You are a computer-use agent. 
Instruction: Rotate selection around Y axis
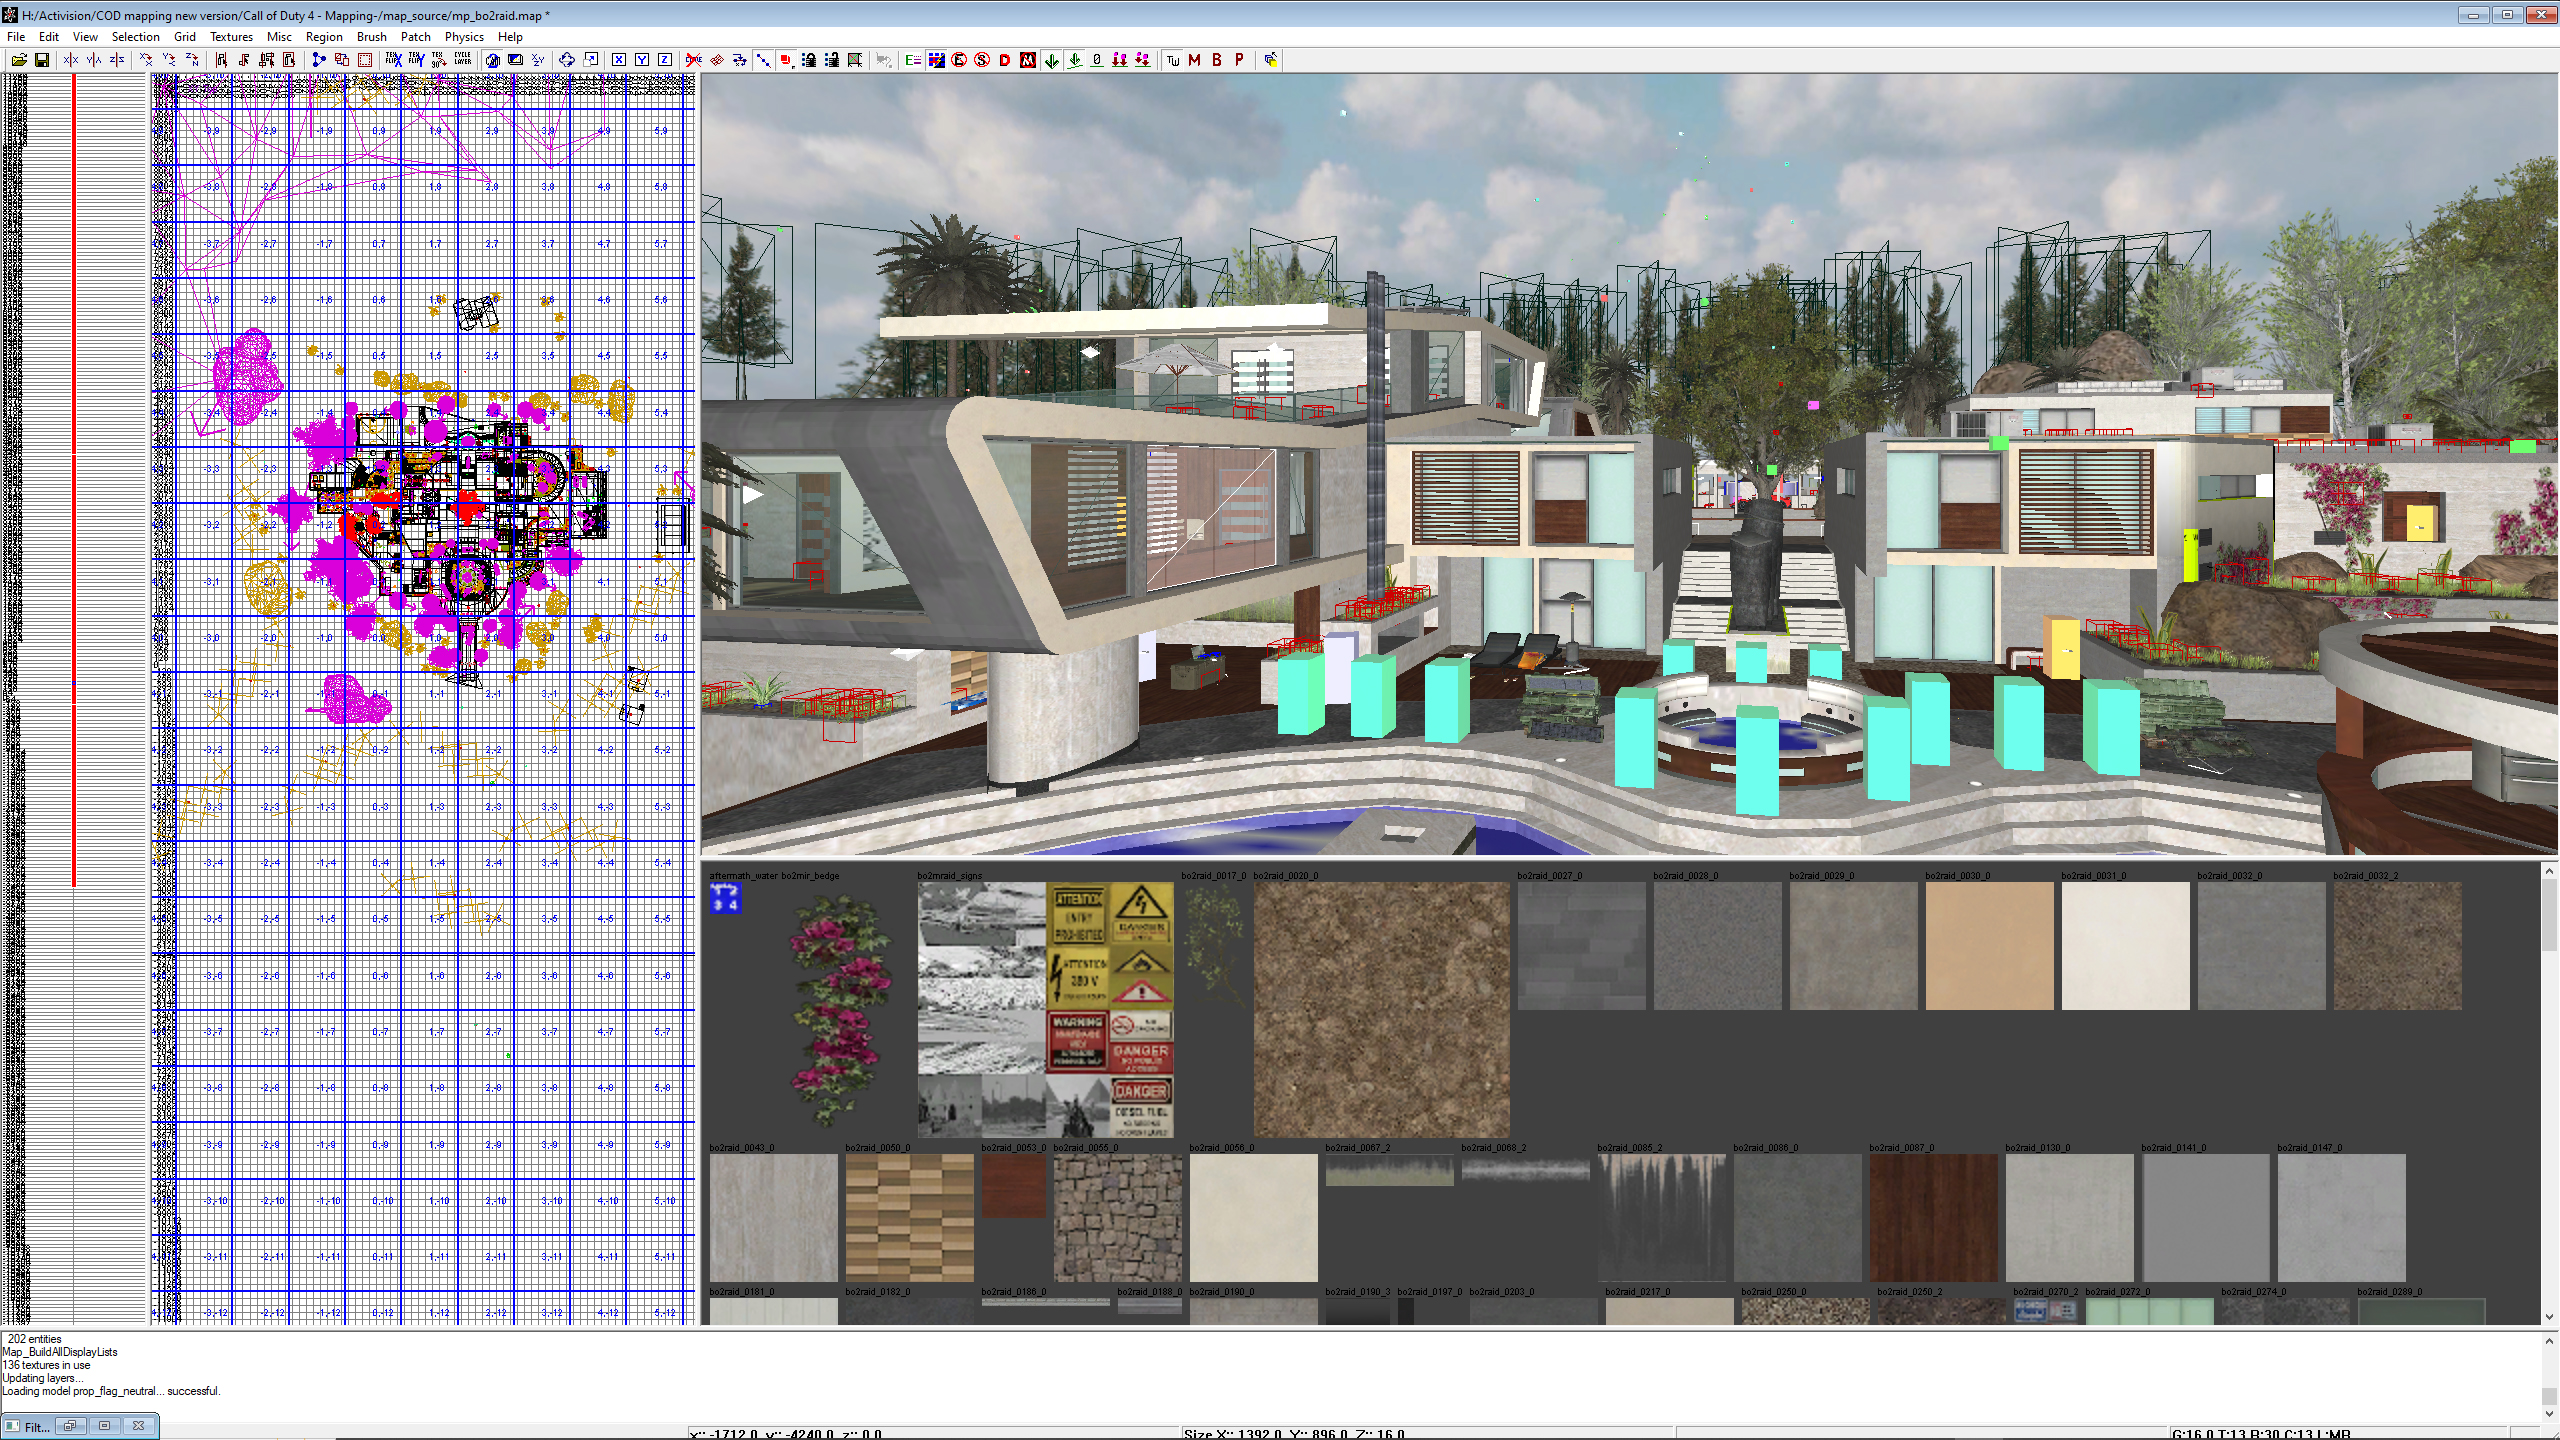(x=169, y=60)
